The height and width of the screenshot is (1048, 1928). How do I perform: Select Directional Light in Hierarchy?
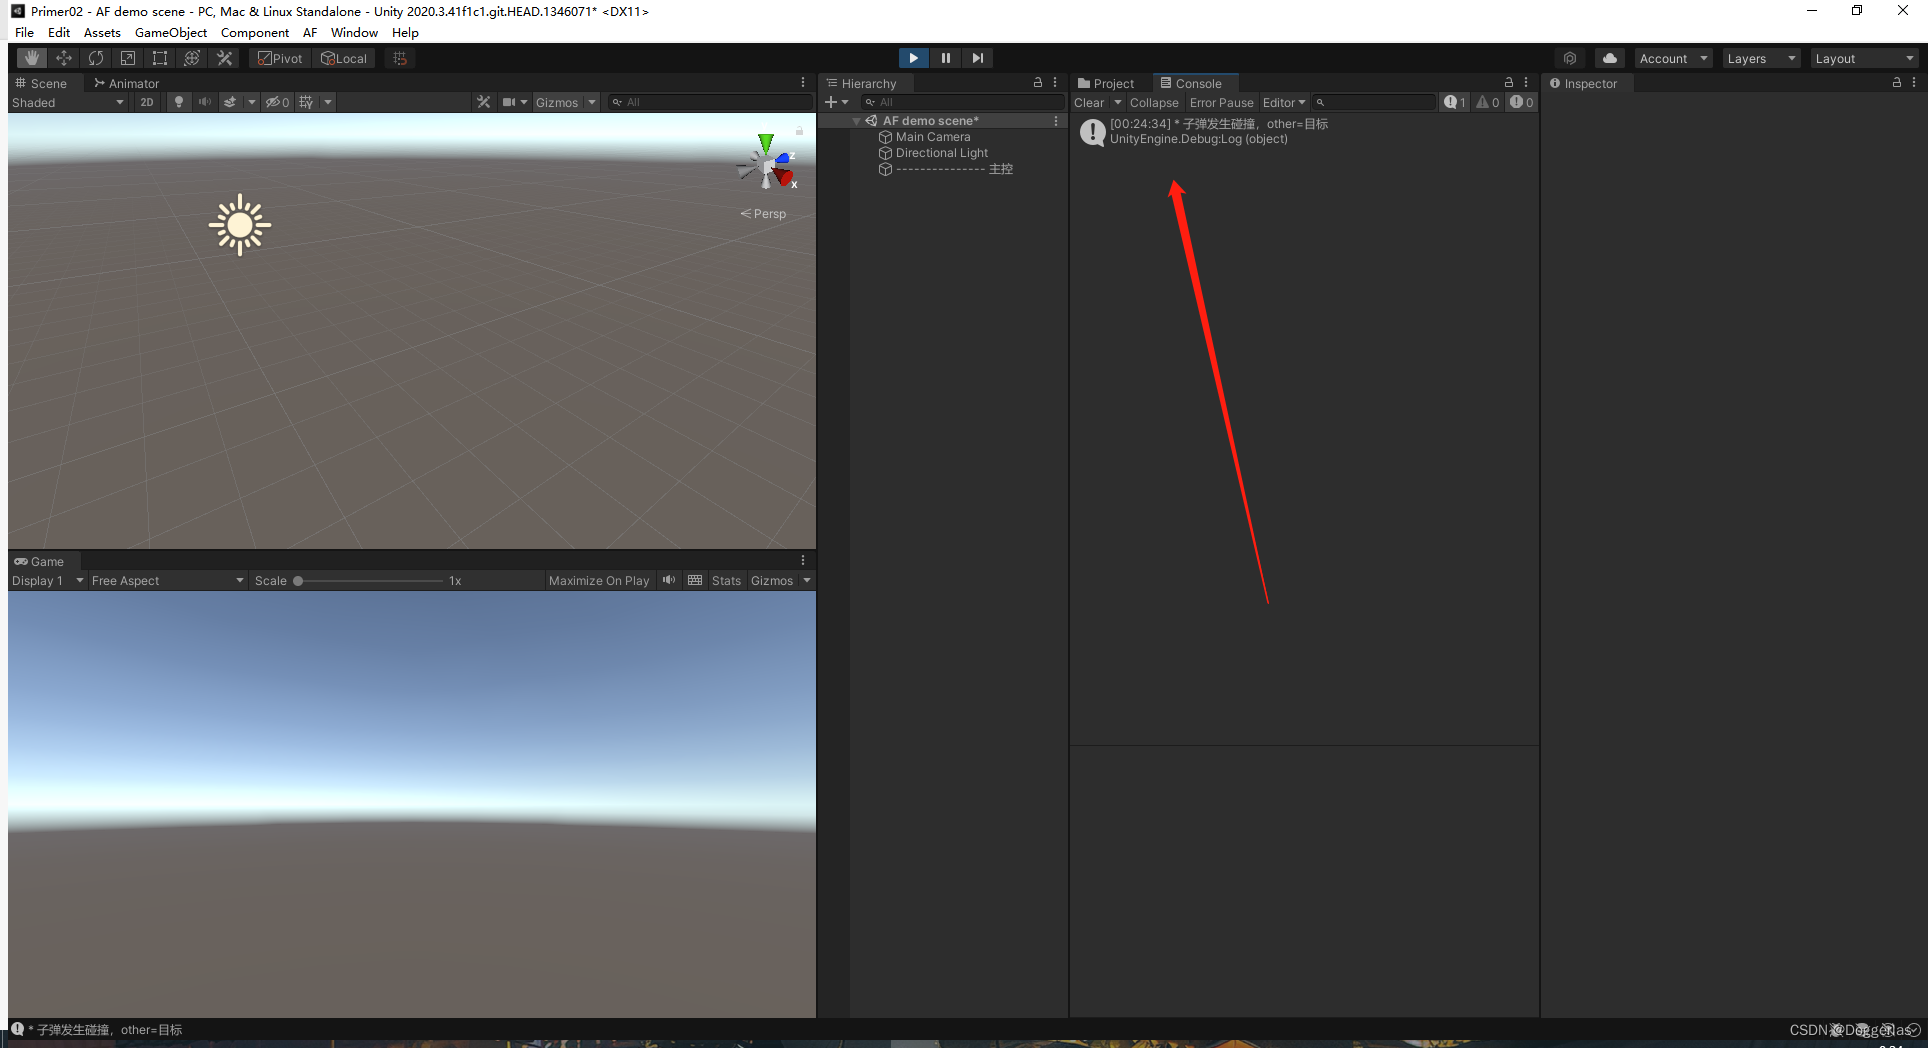(x=942, y=152)
